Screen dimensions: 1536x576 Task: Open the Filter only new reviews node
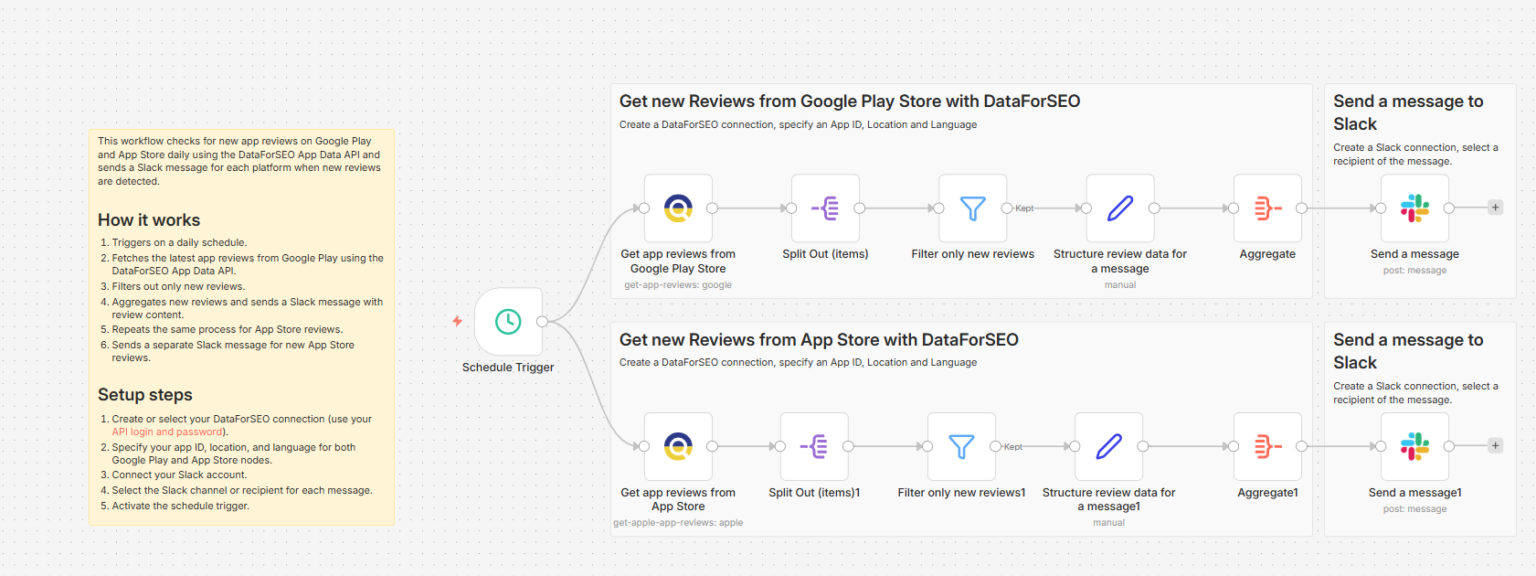tap(973, 208)
